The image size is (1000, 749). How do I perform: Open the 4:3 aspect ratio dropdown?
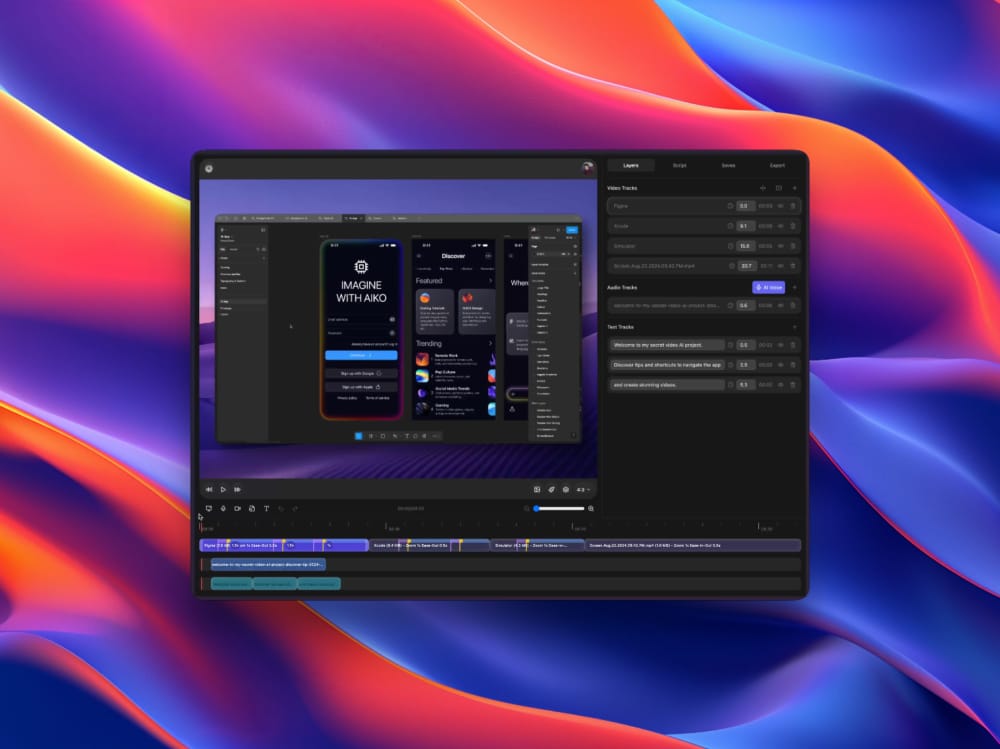tap(581, 489)
